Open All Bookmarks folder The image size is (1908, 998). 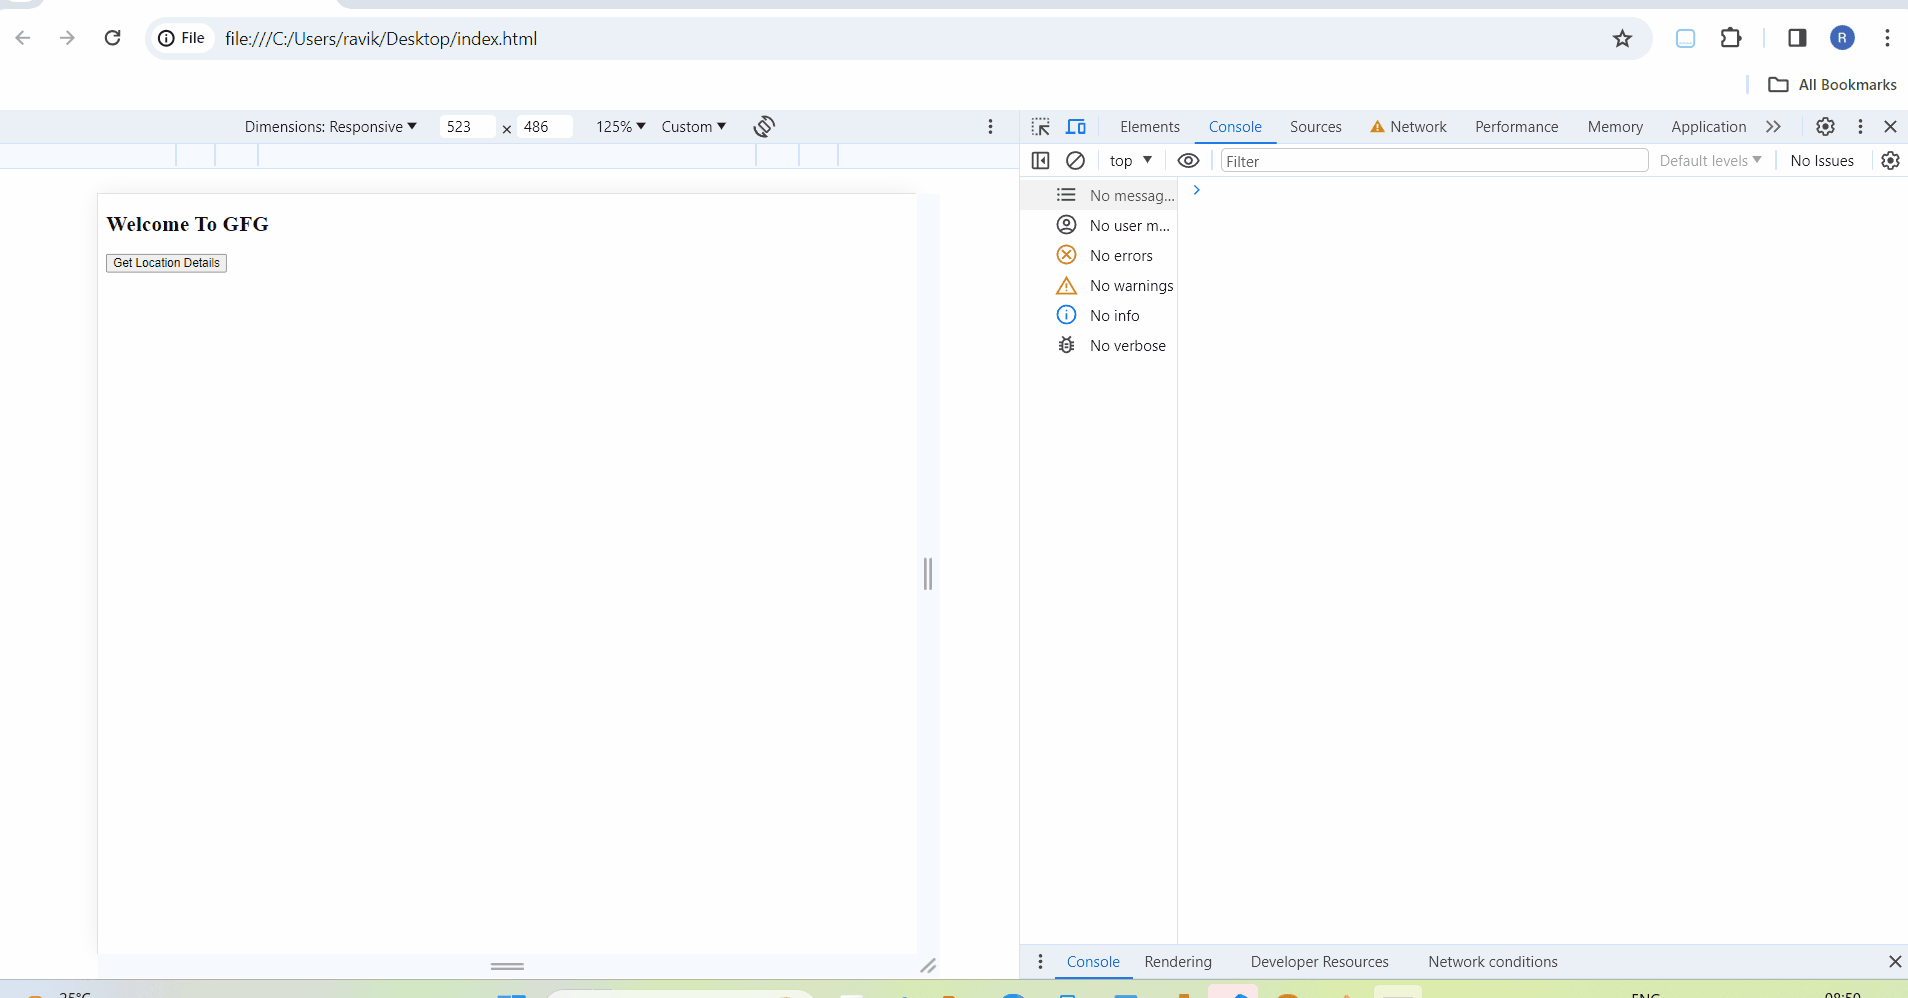click(x=1832, y=85)
